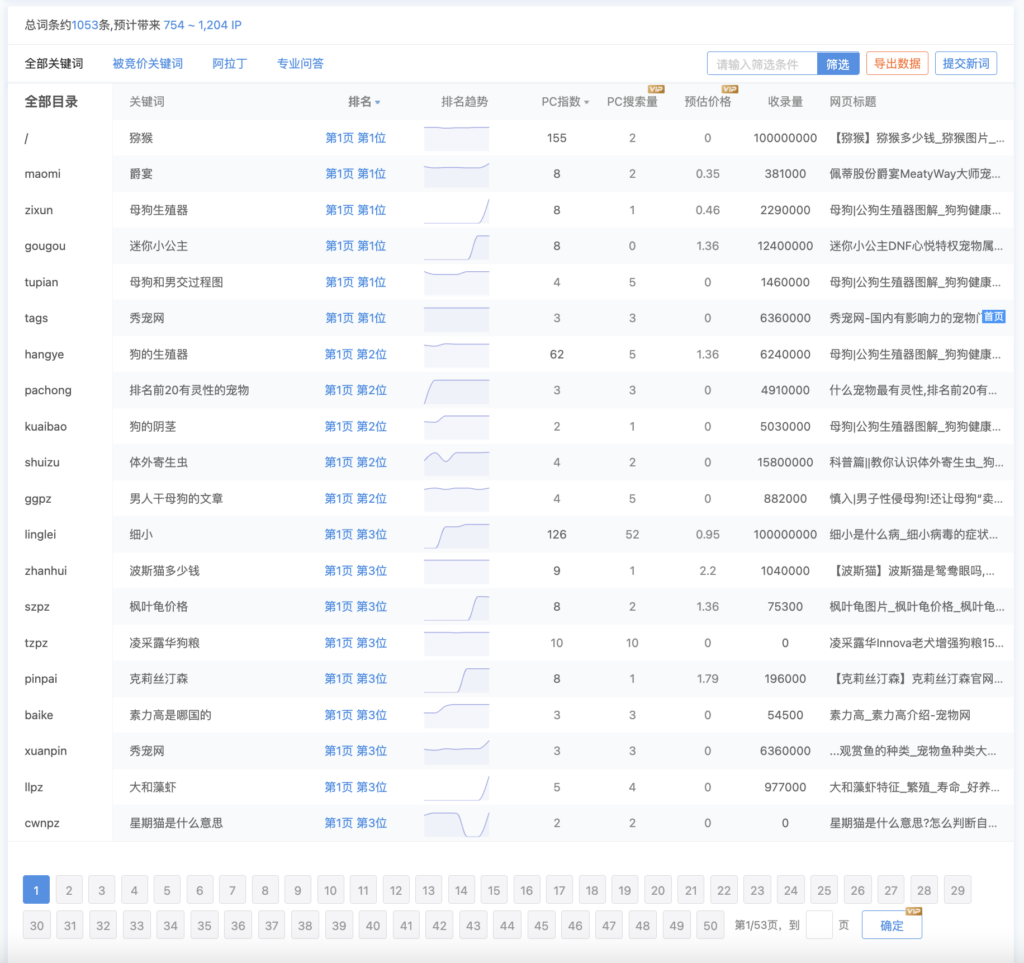Screen dimensions: 1024x963
Task: Click the VIP badge above PC搜索量
Action: click(656, 89)
